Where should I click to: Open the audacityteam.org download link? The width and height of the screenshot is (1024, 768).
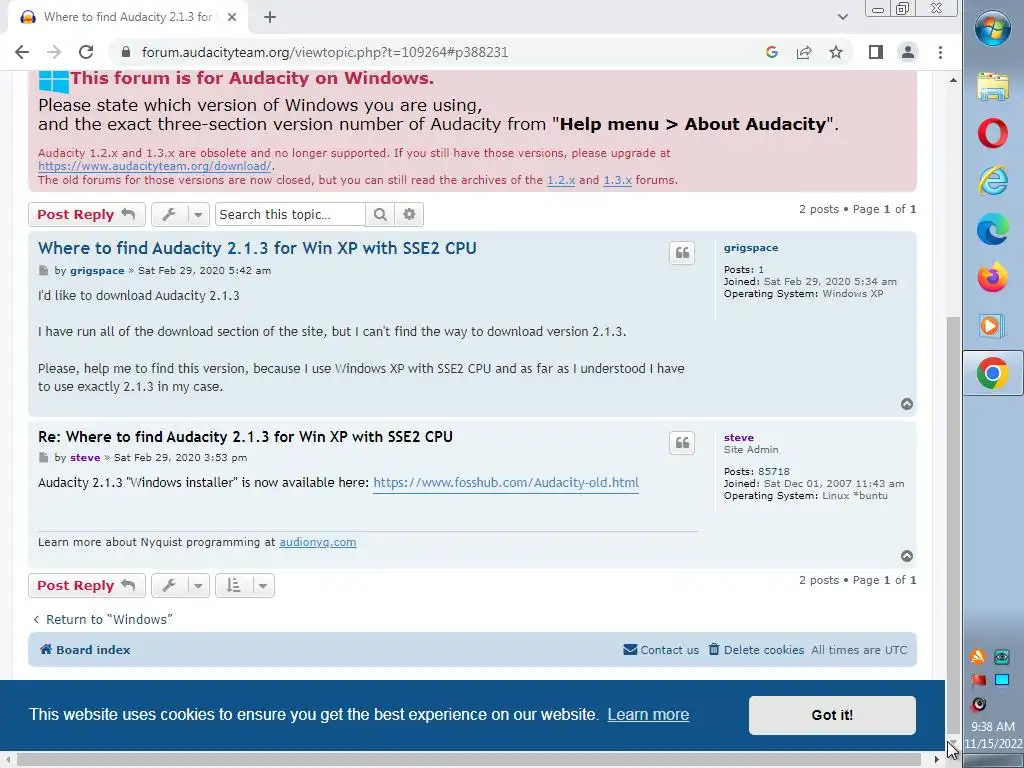tap(154, 167)
